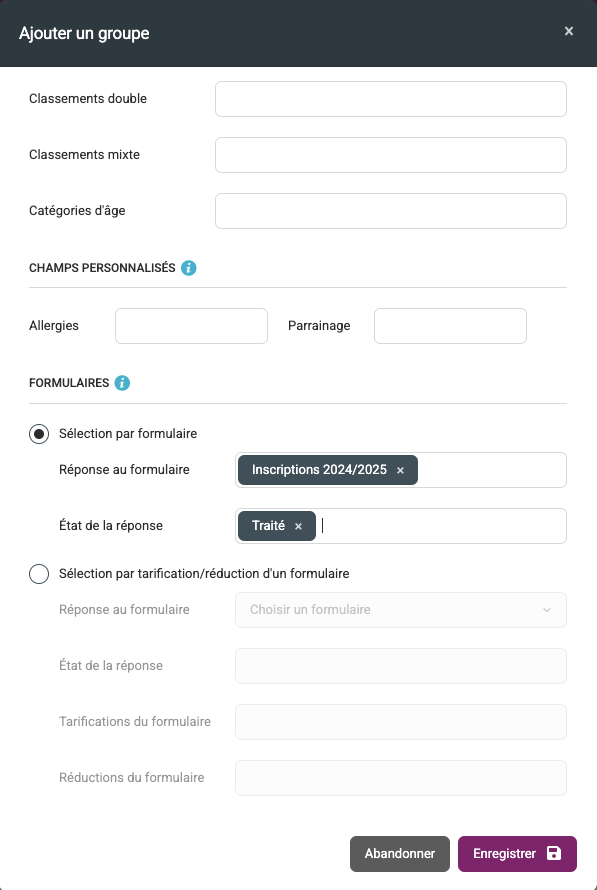Click the Abandonner button
The image size is (597, 890).
(400, 854)
